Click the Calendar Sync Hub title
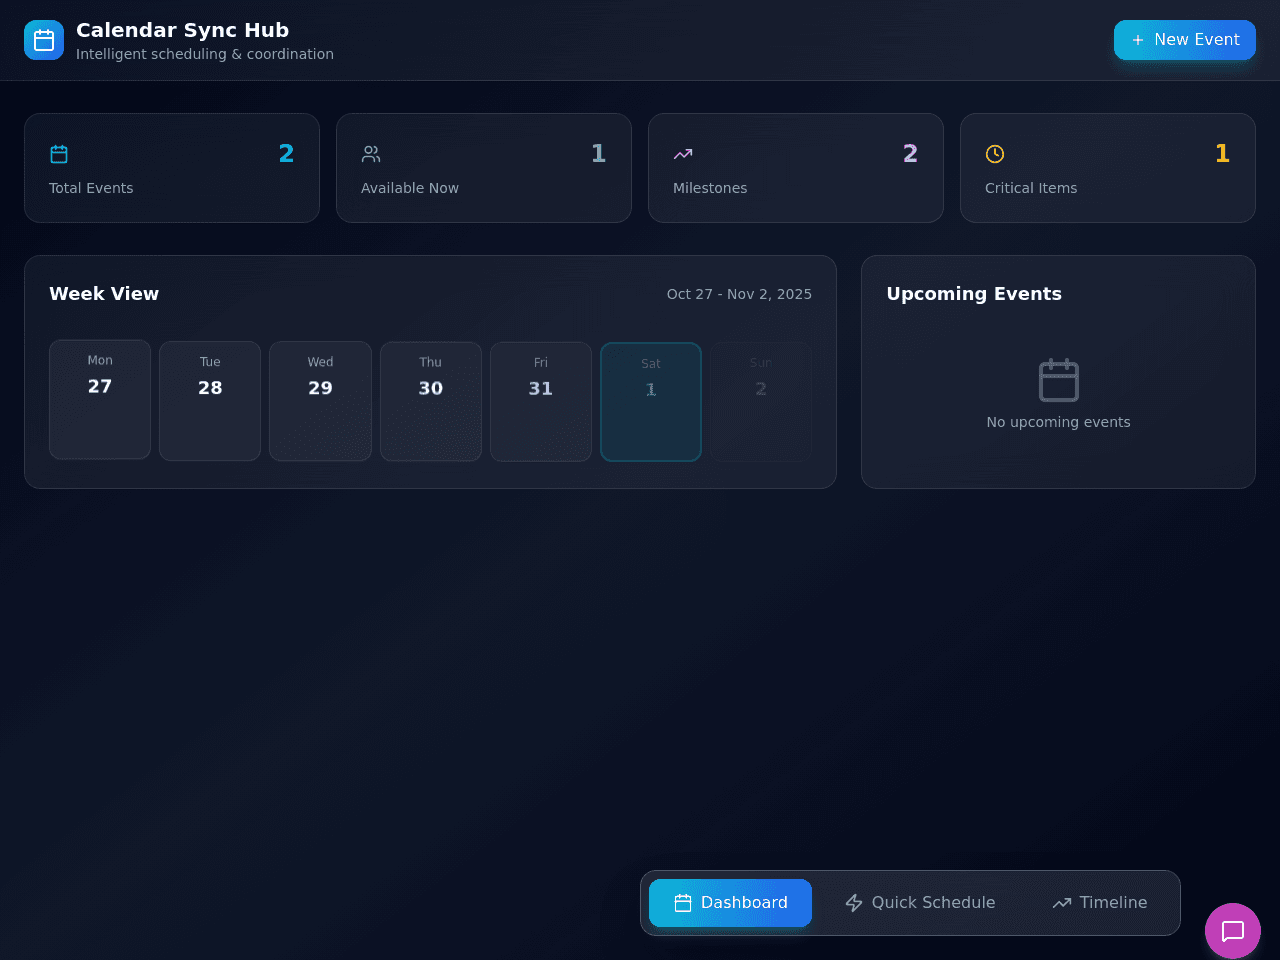This screenshot has height=960, width=1280. pyautogui.click(x=183, y=30)
